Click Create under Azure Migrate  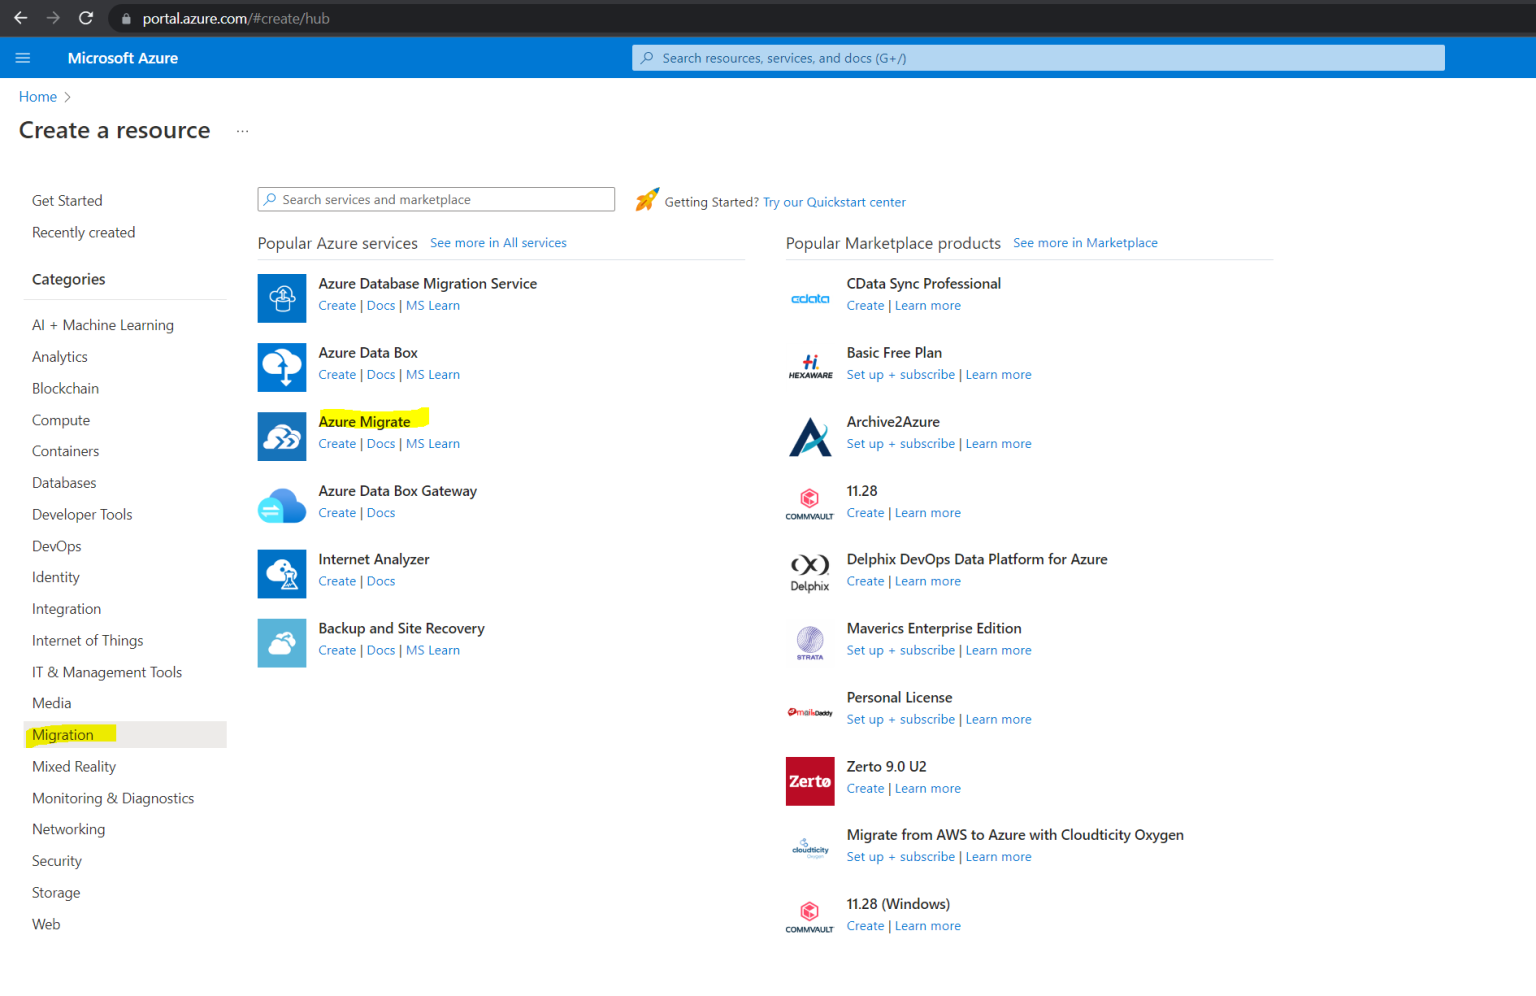tap(336, 443)
